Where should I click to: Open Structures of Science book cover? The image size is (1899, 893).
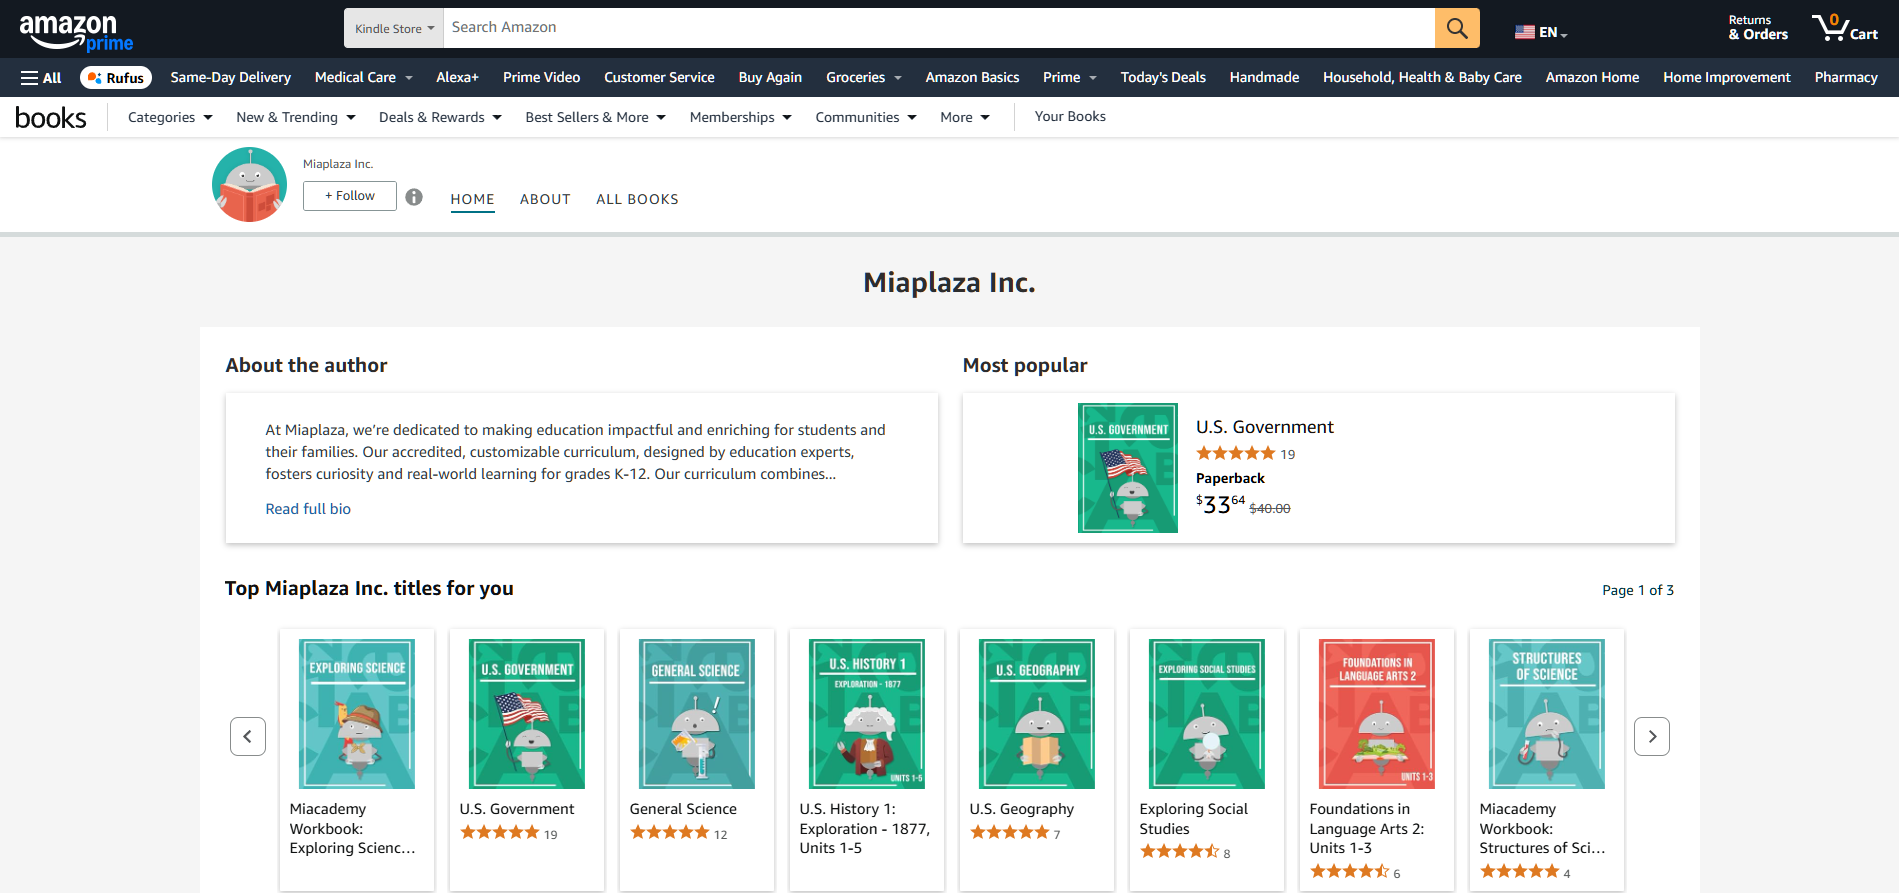[1547, 714]
